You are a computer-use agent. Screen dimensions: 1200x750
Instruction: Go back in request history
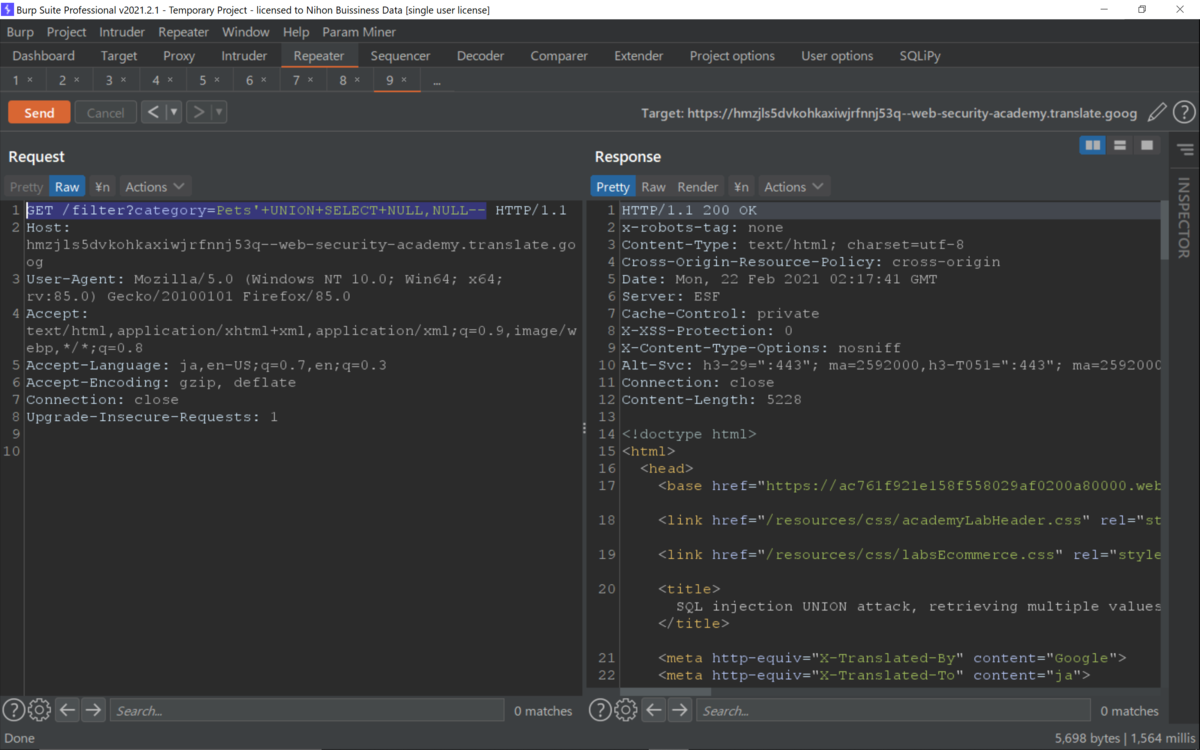[153, 112]
